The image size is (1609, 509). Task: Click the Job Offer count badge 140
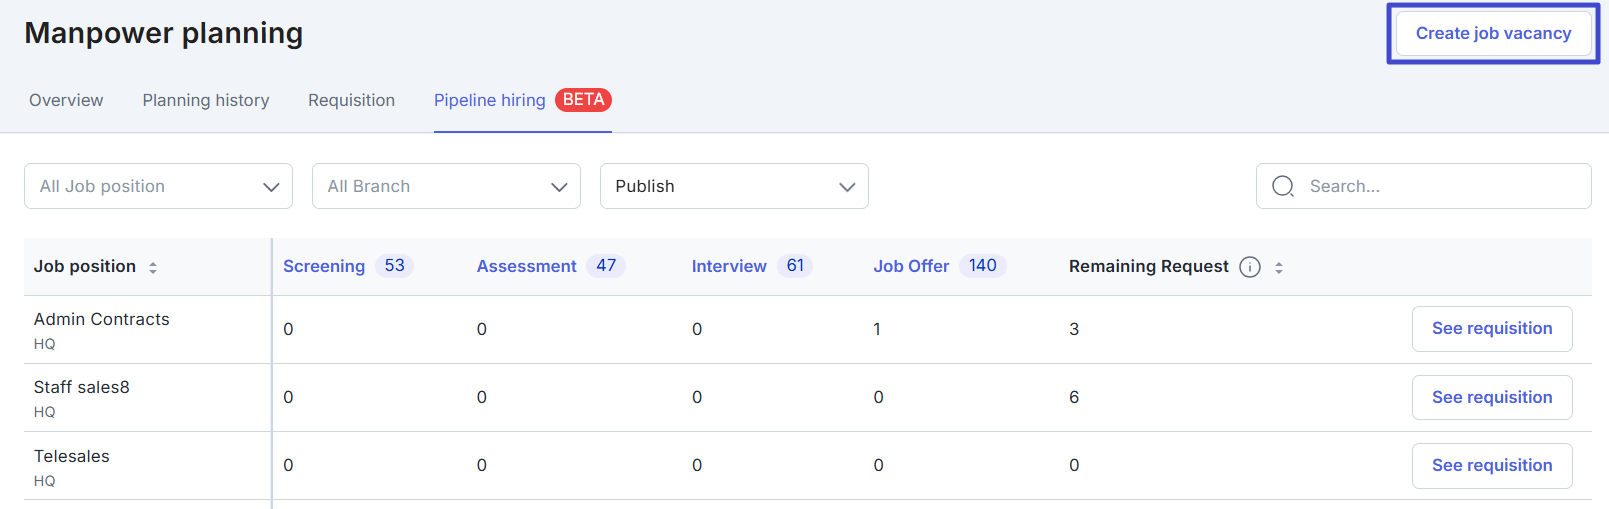(x=982, y=266)
